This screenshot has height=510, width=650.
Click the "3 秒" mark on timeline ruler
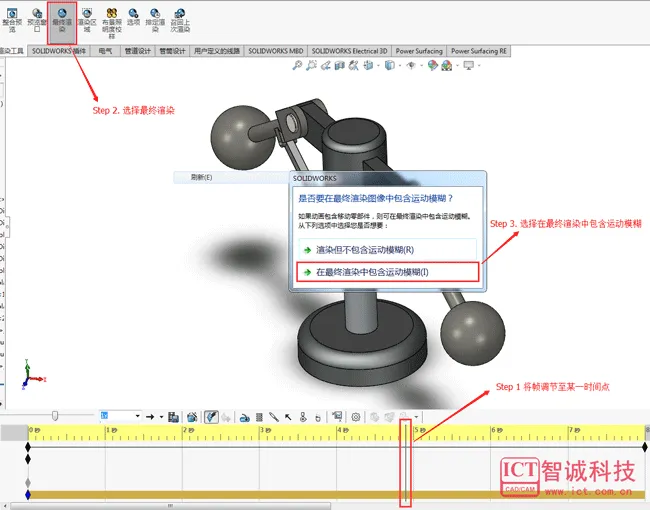pos(264,430)
